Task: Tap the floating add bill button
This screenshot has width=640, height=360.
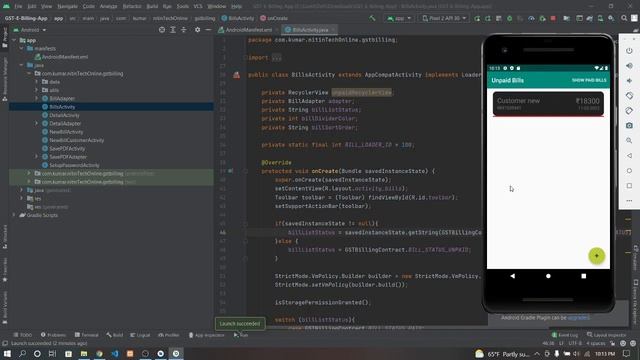Action: pos(596,256)
